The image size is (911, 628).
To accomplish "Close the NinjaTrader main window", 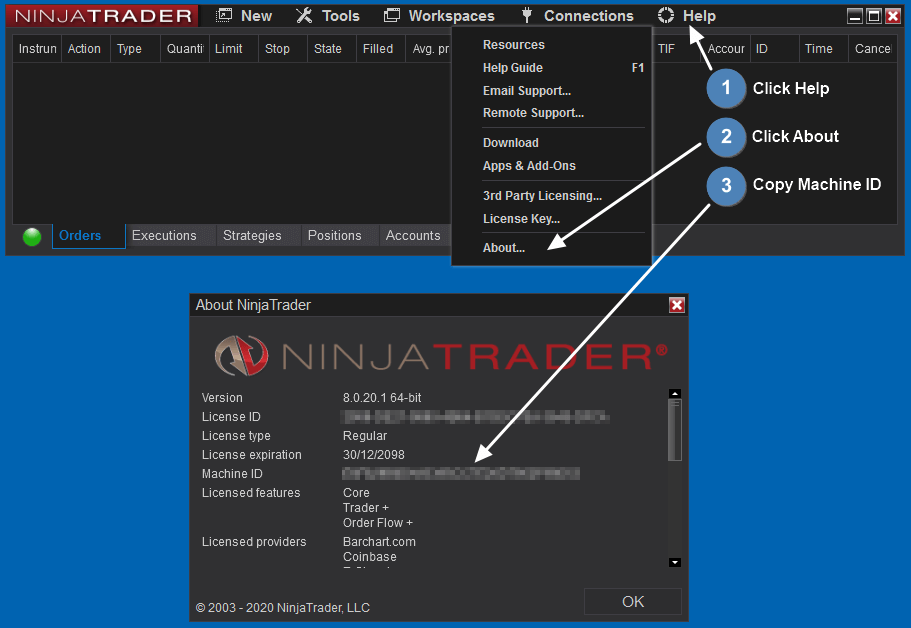I will [893, 16].
